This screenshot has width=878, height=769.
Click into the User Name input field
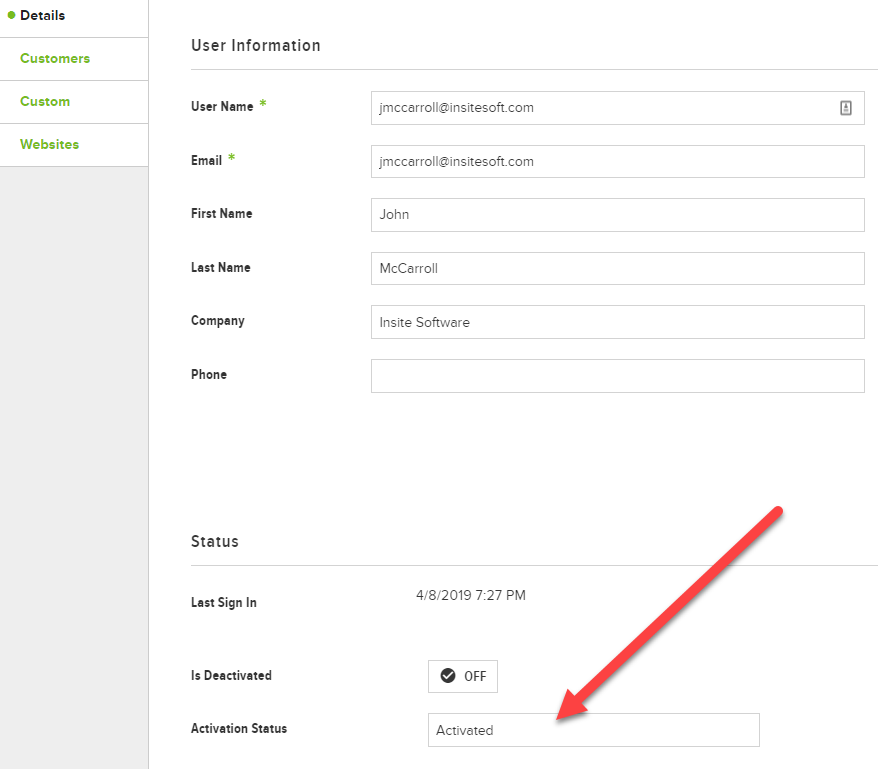pos(618,108)
